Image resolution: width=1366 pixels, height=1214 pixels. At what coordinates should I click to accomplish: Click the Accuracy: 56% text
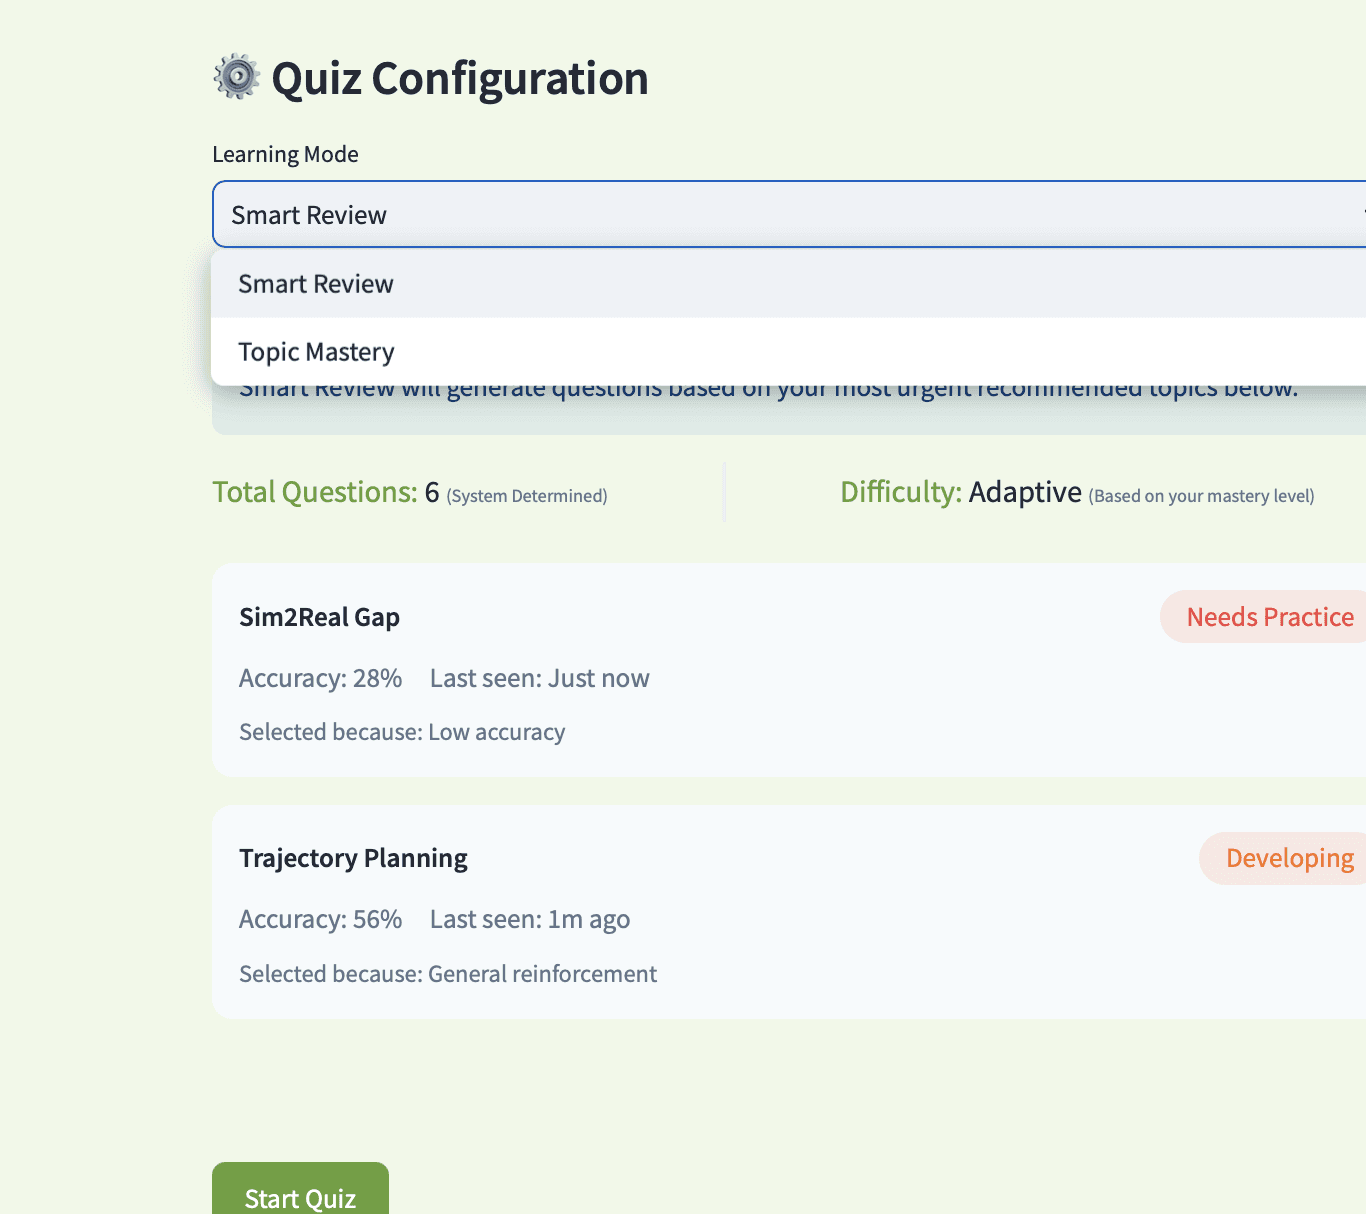(x=320, y=919)
